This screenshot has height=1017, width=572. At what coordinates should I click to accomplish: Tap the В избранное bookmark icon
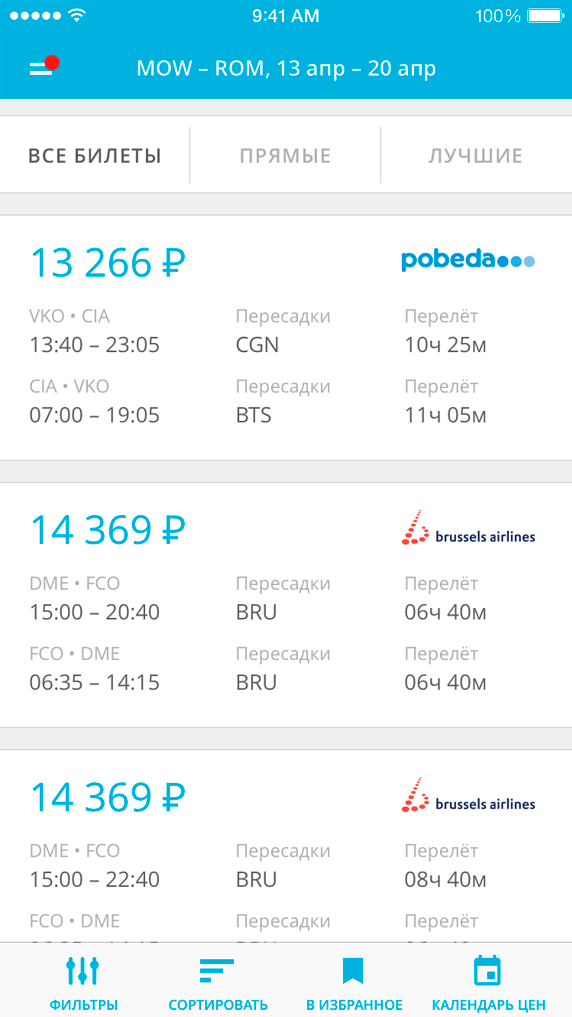353,970
